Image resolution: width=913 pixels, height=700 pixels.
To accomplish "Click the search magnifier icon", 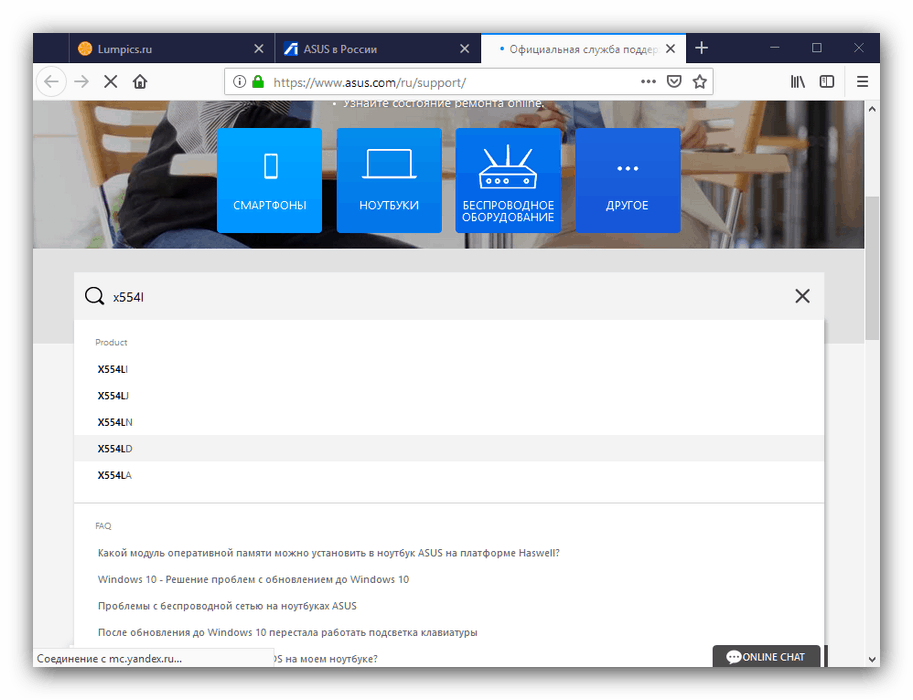I will tap(94, 296).
